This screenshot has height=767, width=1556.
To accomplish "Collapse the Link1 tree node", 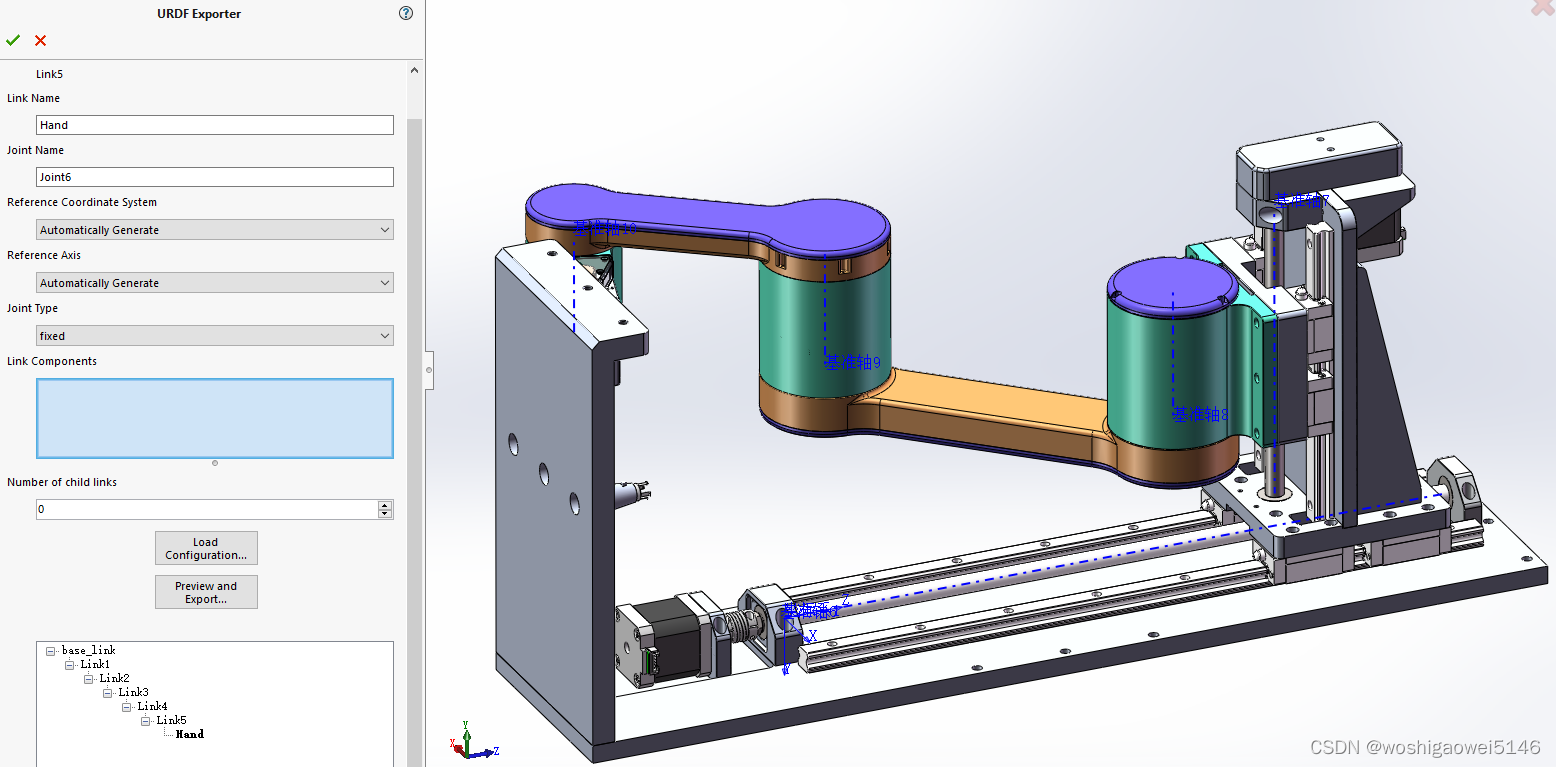I will [x=70, y=664].
